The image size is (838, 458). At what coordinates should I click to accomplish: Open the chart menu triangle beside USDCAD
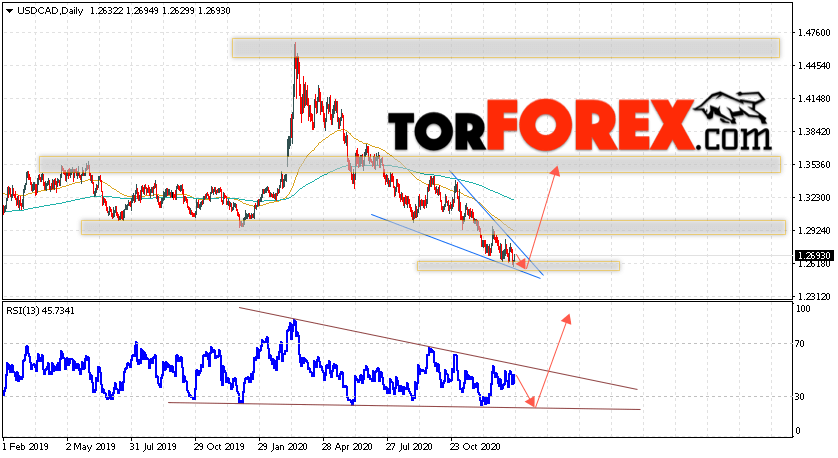pyautogui.click(x=9, y=11)
